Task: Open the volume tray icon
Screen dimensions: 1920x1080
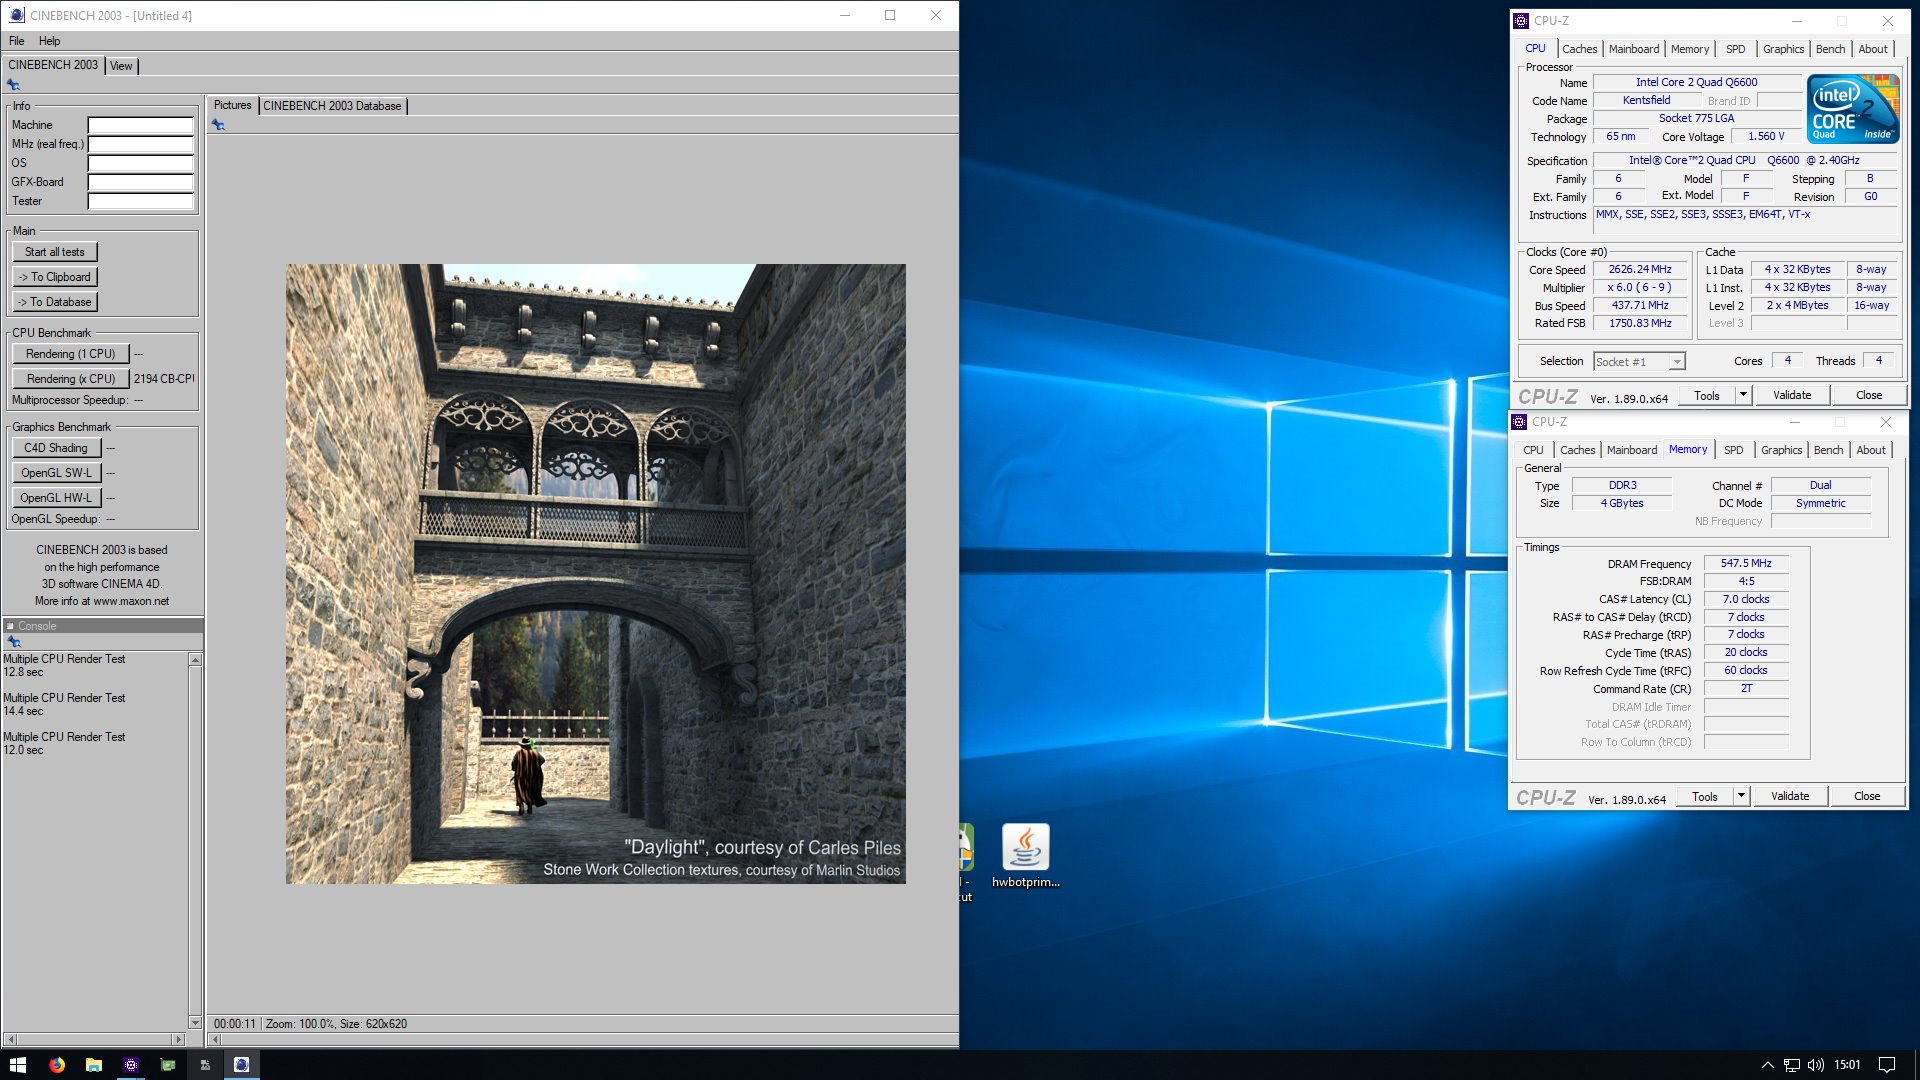Action: (x=1815, y=1065)
